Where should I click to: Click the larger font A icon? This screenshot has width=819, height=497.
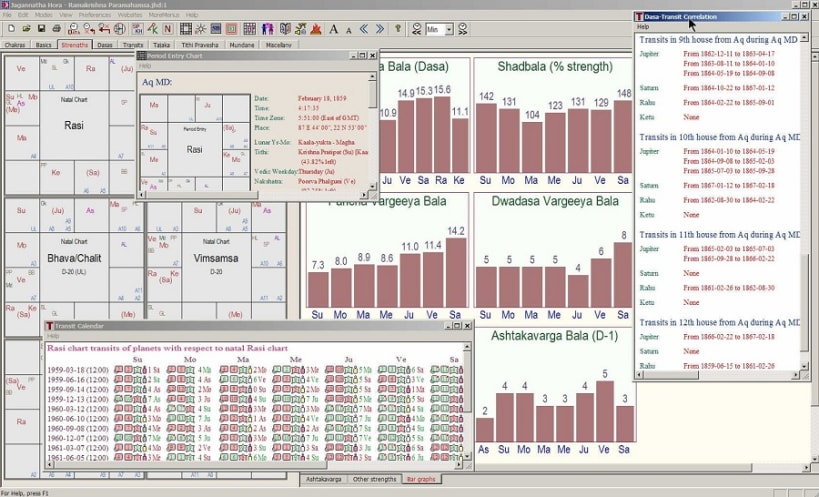click(333, 29)
